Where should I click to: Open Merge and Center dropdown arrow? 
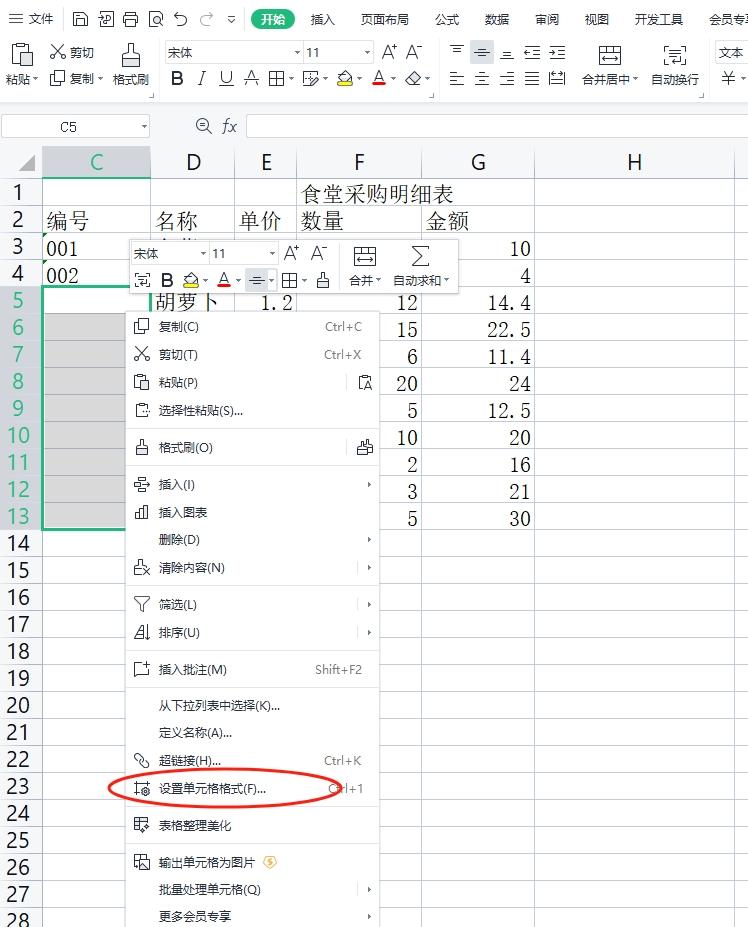pyautogui.click(x=636, y=79)
